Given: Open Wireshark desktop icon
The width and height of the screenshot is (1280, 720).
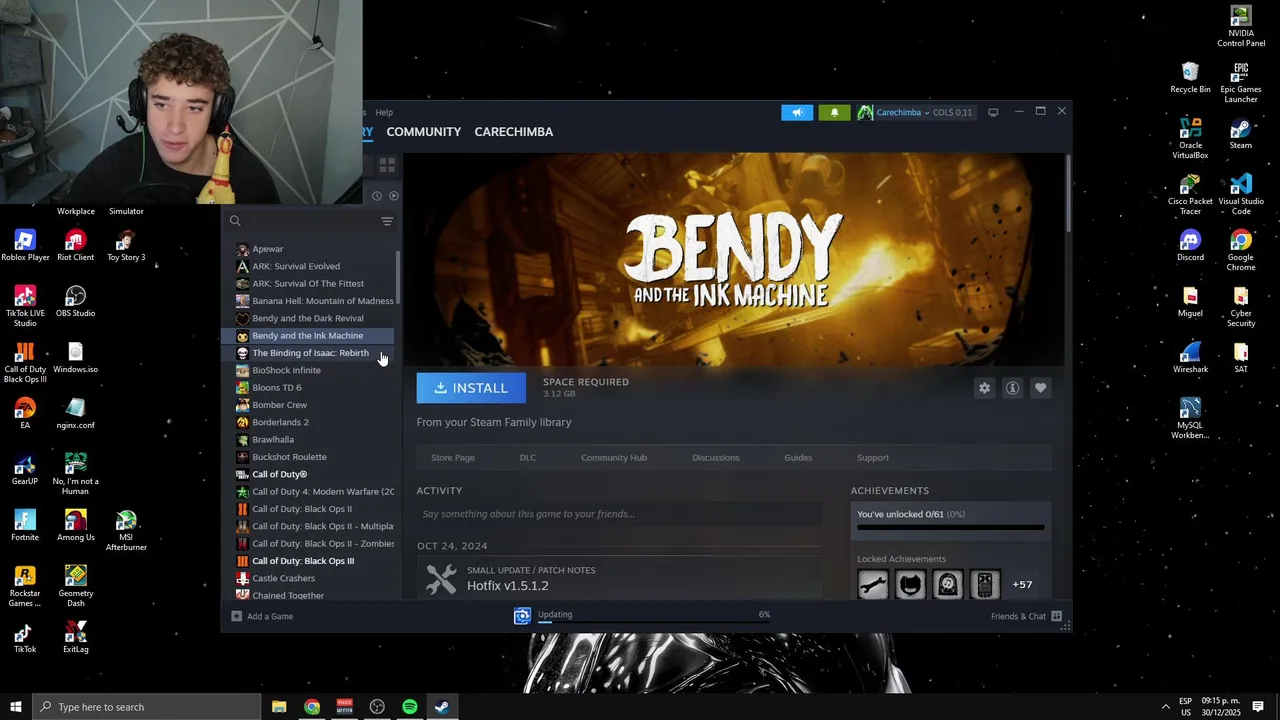Looking at the screenshot, I should click(x=1190, y=357).
